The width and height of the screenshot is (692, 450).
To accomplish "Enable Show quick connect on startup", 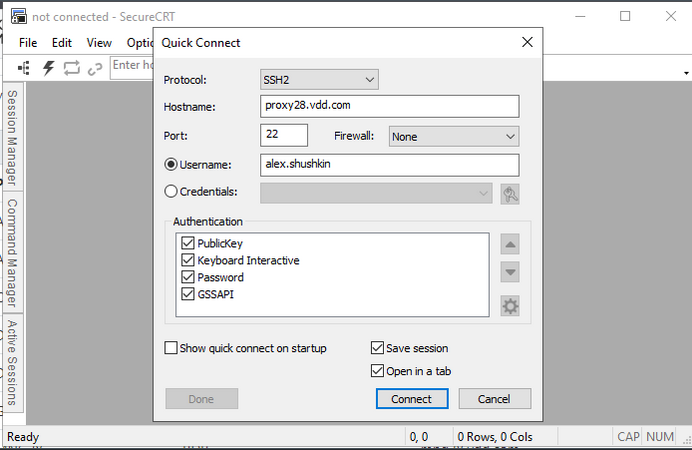I will coord(172,348).
